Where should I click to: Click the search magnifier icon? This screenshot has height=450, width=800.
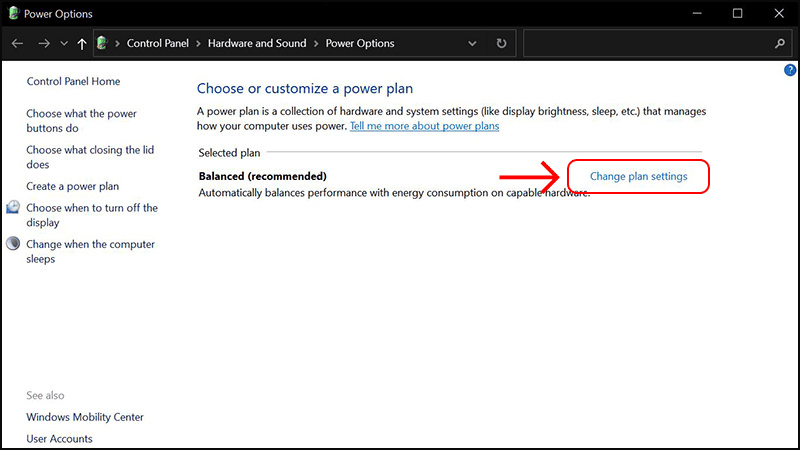780,44
